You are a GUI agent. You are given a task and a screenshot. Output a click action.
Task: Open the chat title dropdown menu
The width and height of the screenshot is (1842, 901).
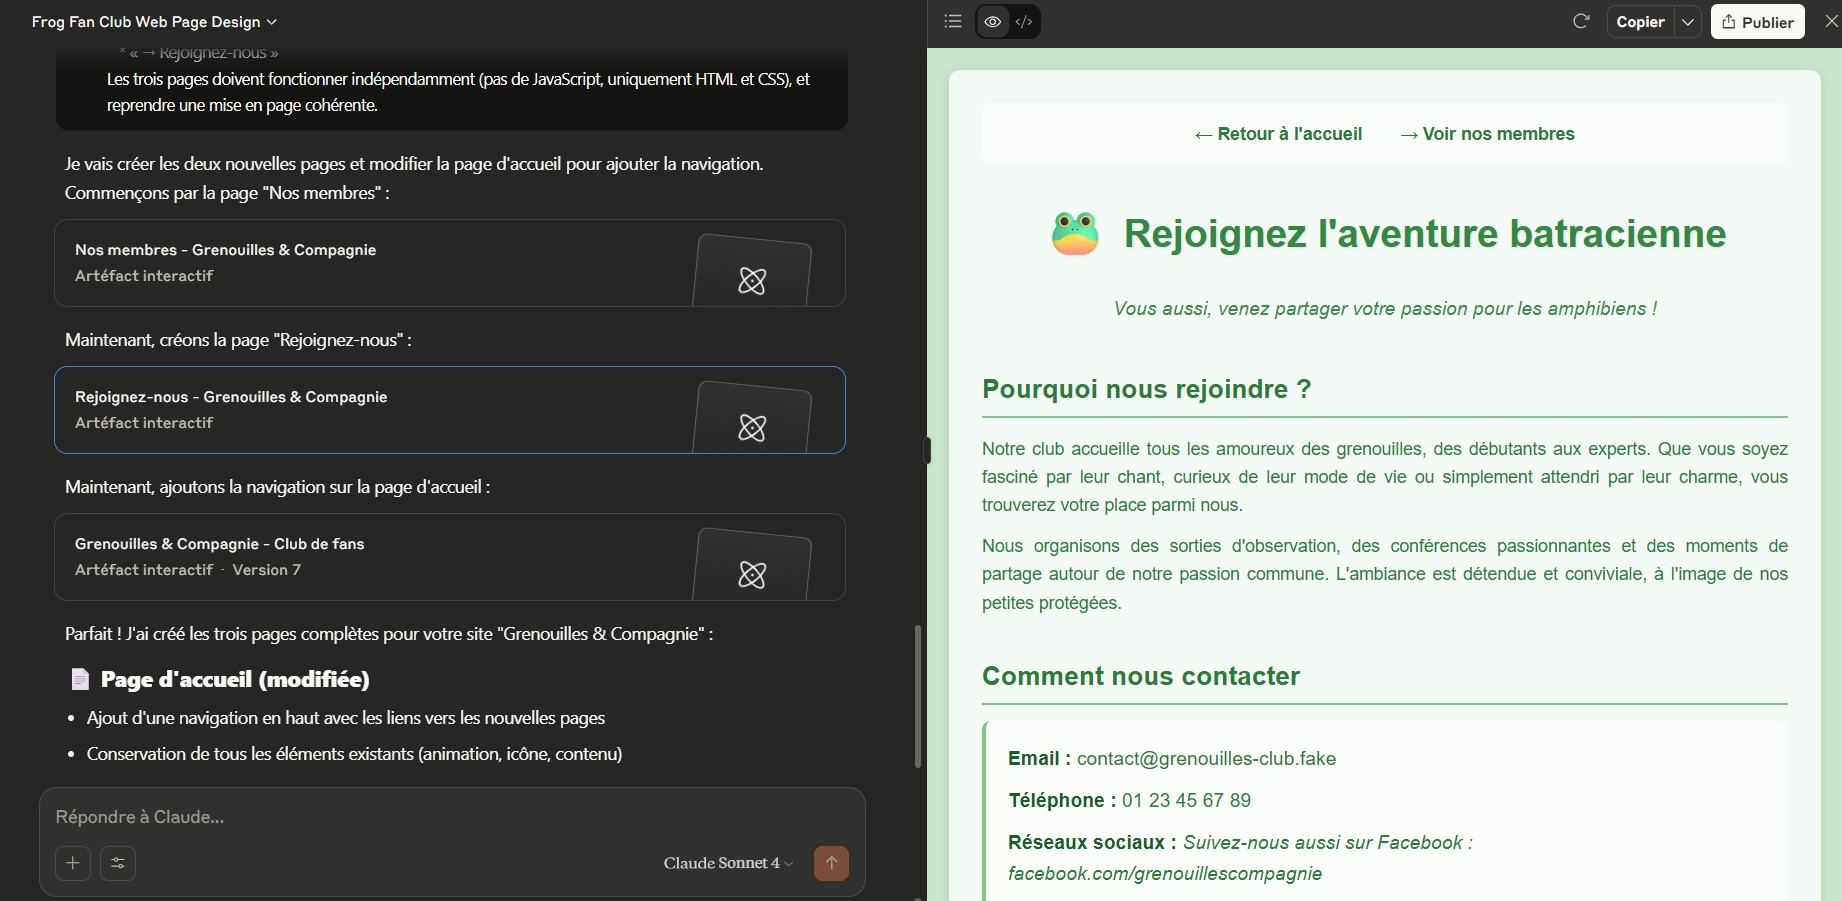coord(155,22)
